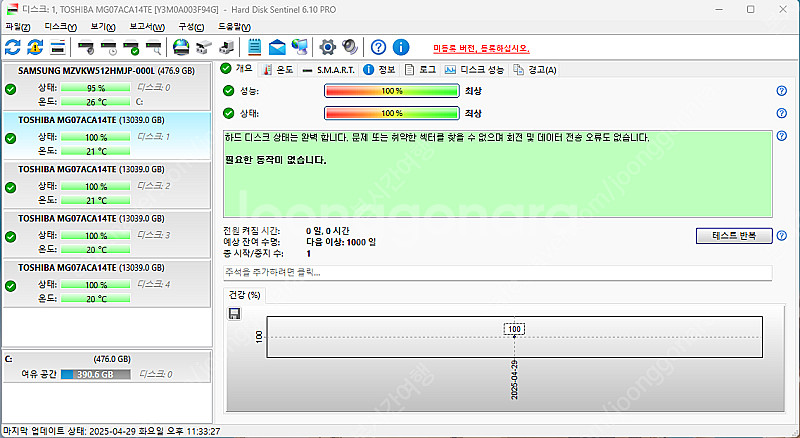Screen dimensions: 800x438
Task: Click the disk icon with speaker overlay
Action: coord(86,47)
